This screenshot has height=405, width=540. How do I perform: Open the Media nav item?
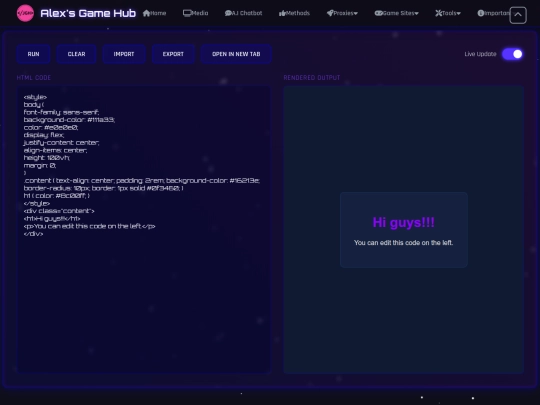pyautogui.click(x=196, y=13)
